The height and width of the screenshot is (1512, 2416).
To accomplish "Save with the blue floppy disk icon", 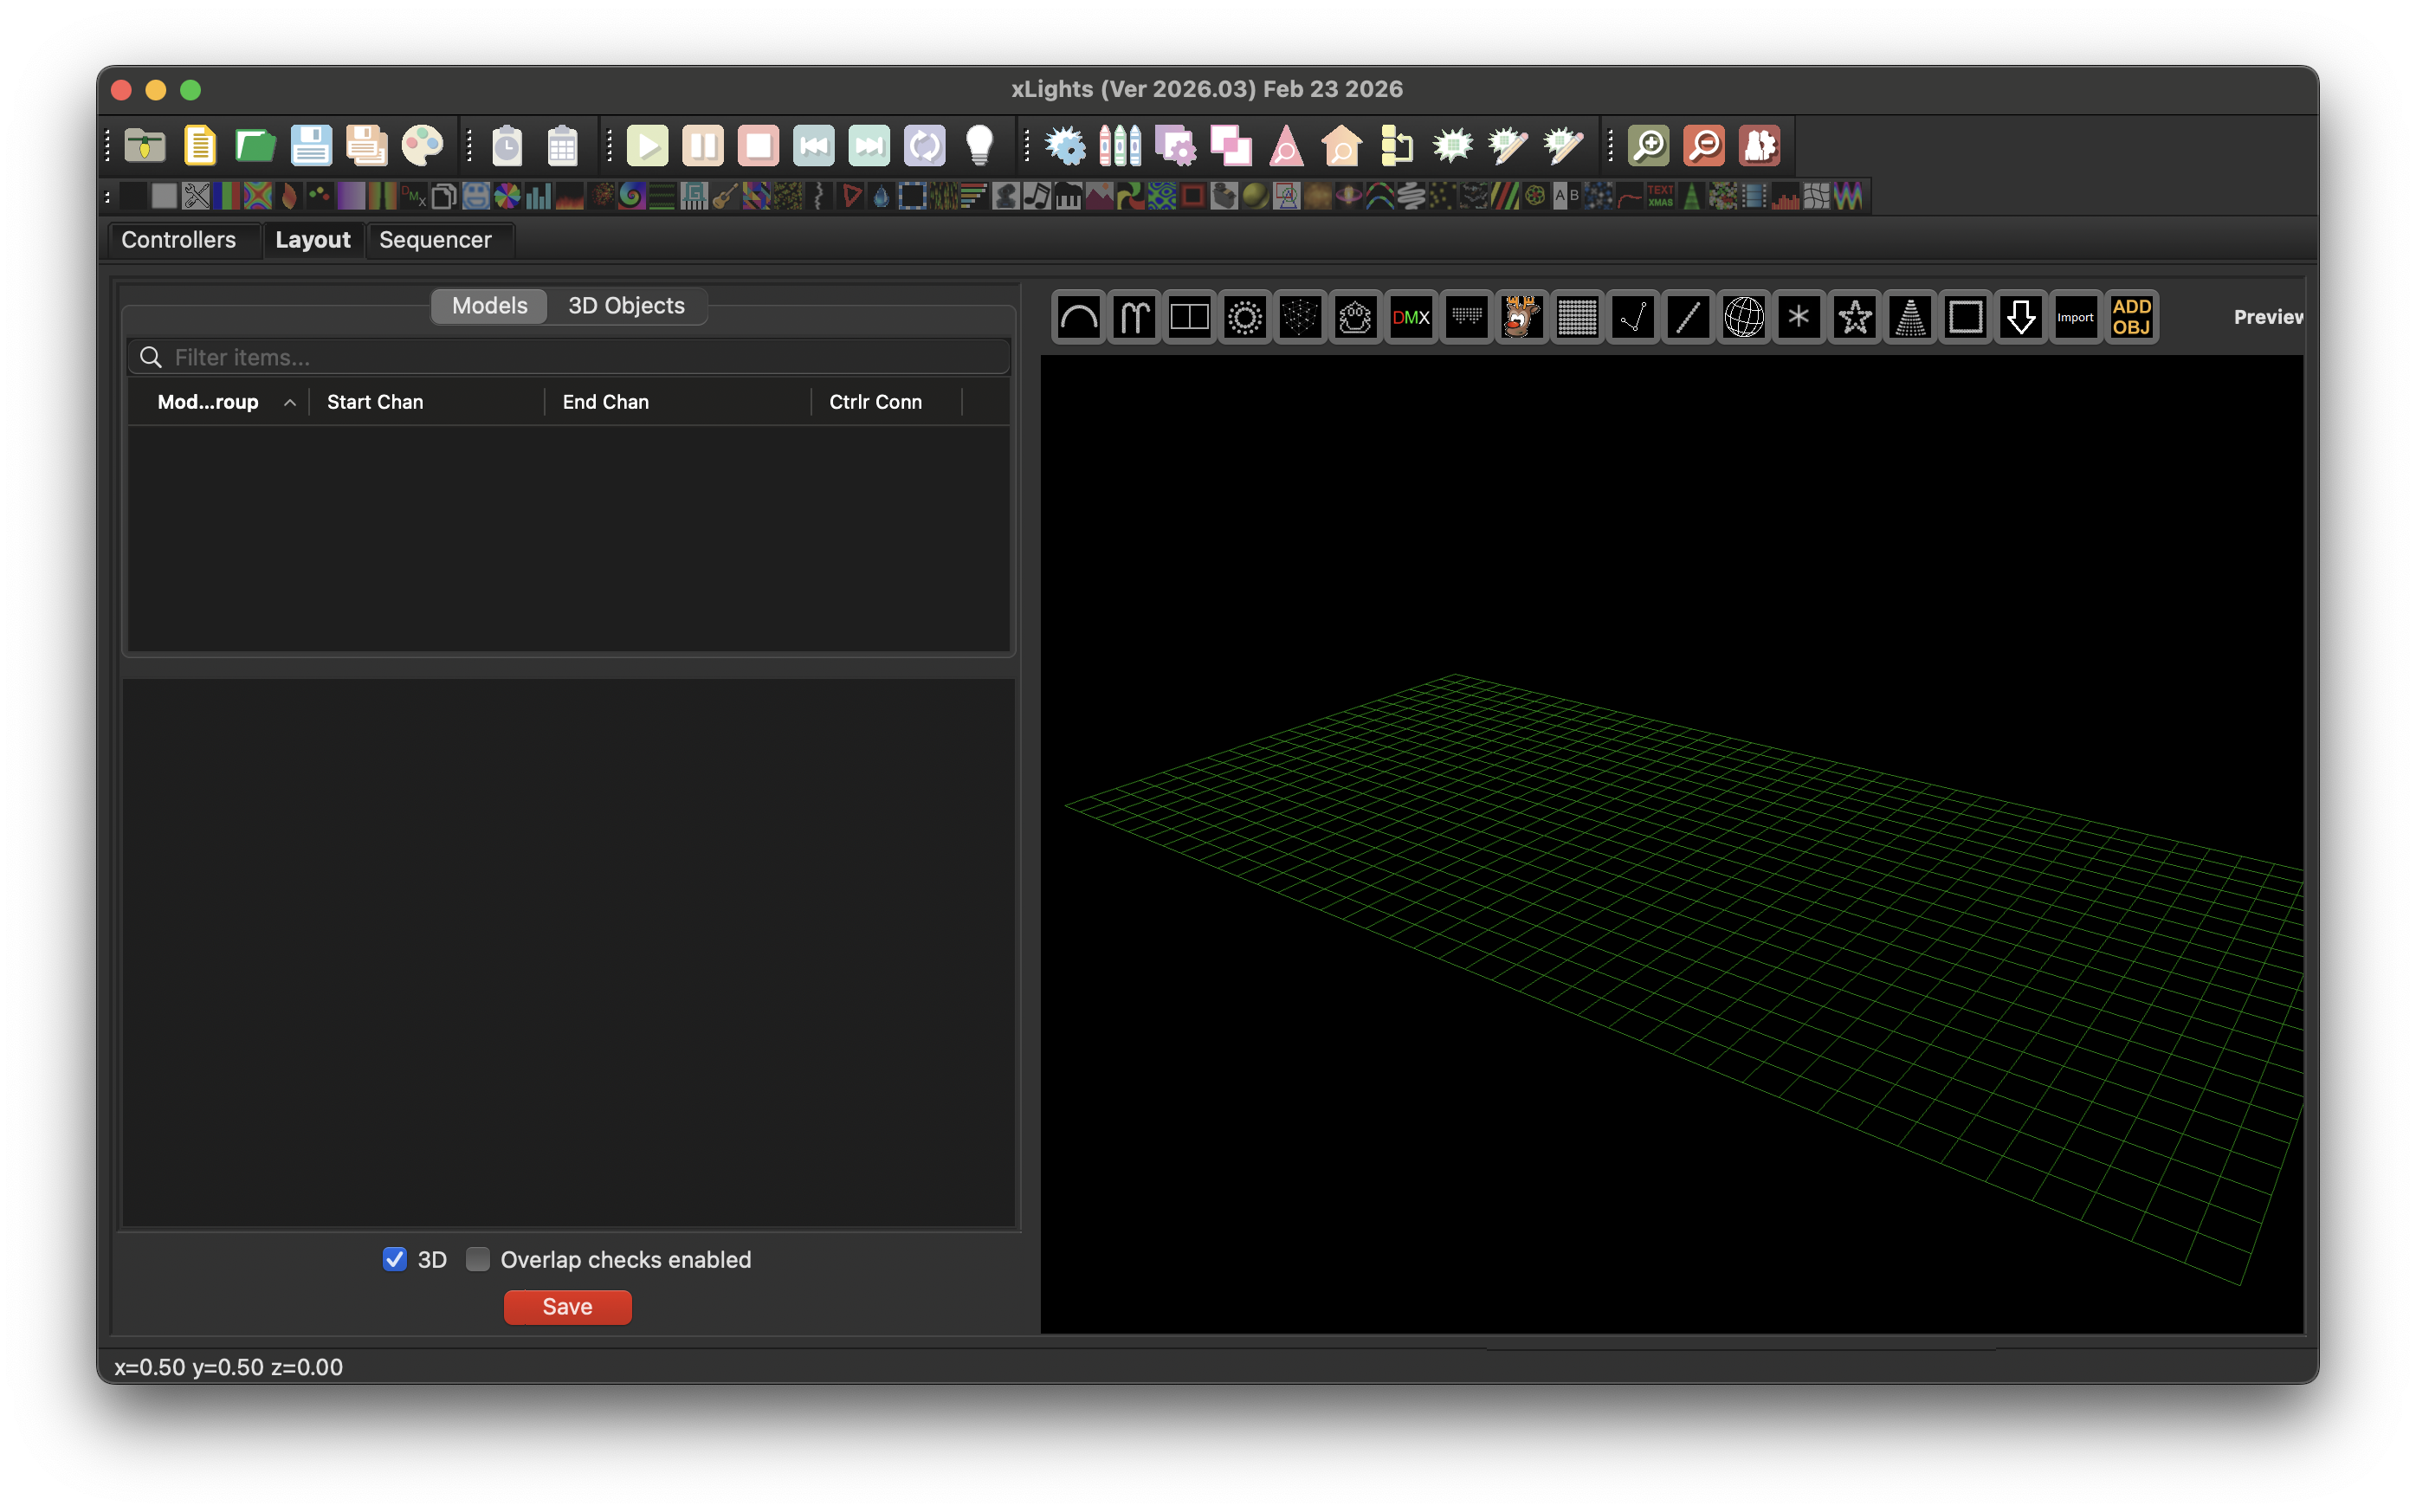I will (x=311, y=146).
